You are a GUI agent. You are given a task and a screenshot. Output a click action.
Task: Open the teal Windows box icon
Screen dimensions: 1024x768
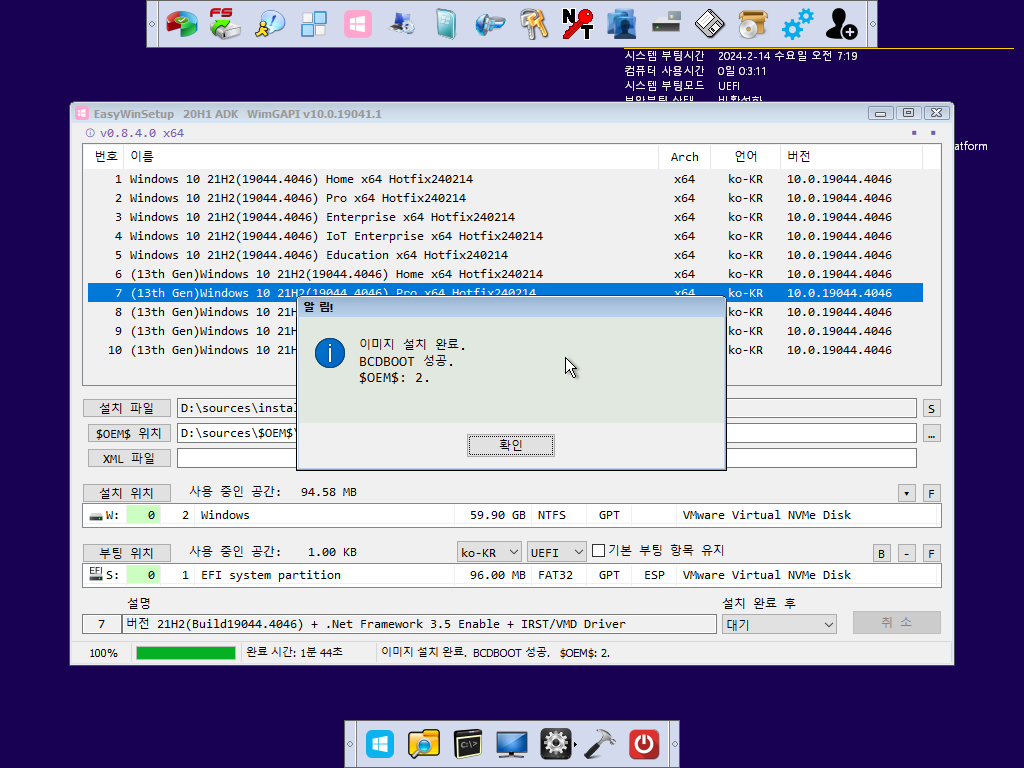[445, 24]
